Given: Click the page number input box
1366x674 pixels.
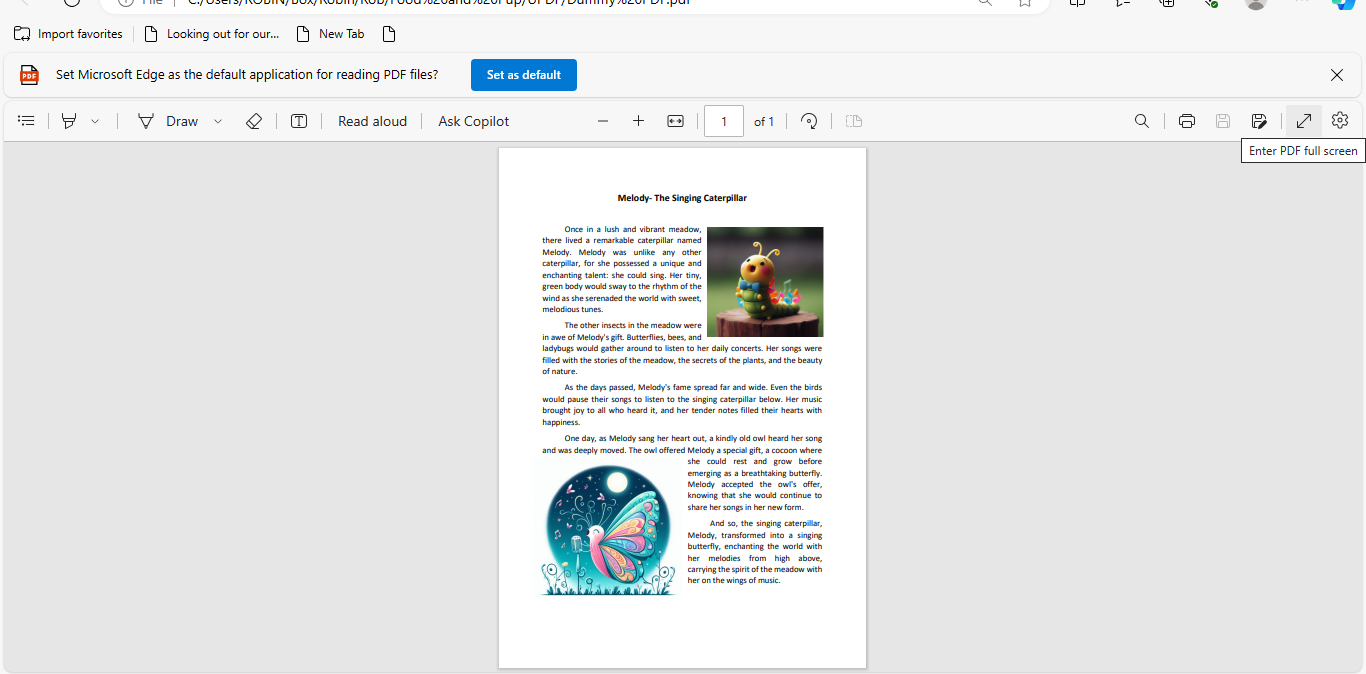Looking at the screenshot, I should [724, 121].
